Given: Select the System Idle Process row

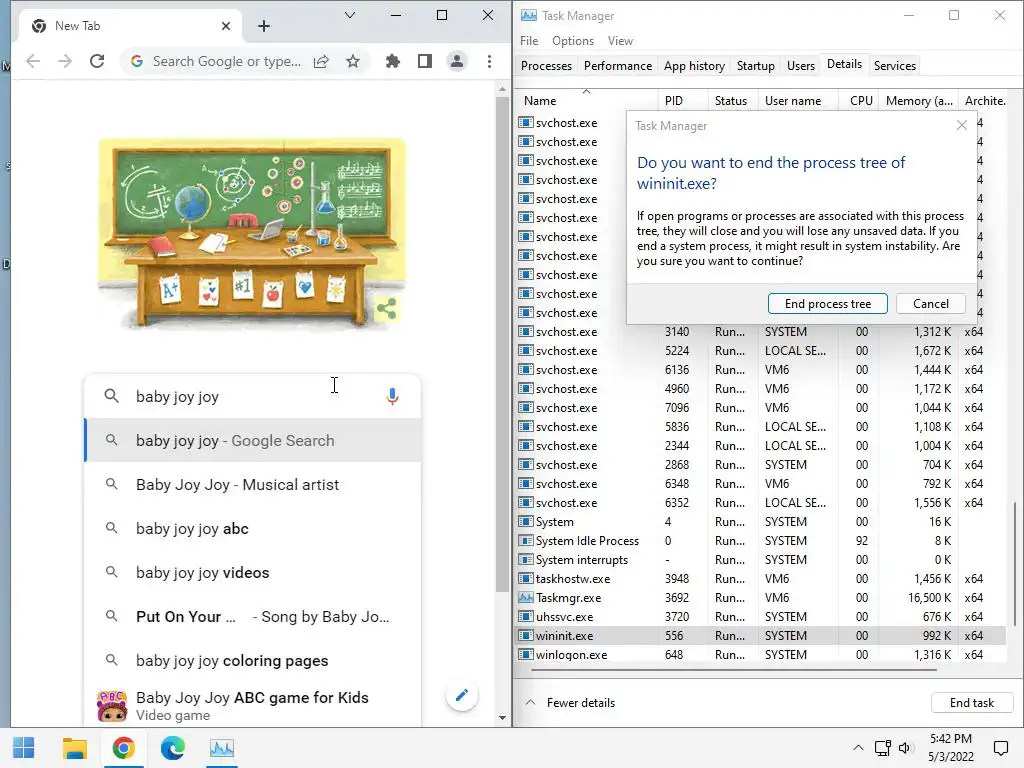Looking at the screenshot, I should pos(761,541).
